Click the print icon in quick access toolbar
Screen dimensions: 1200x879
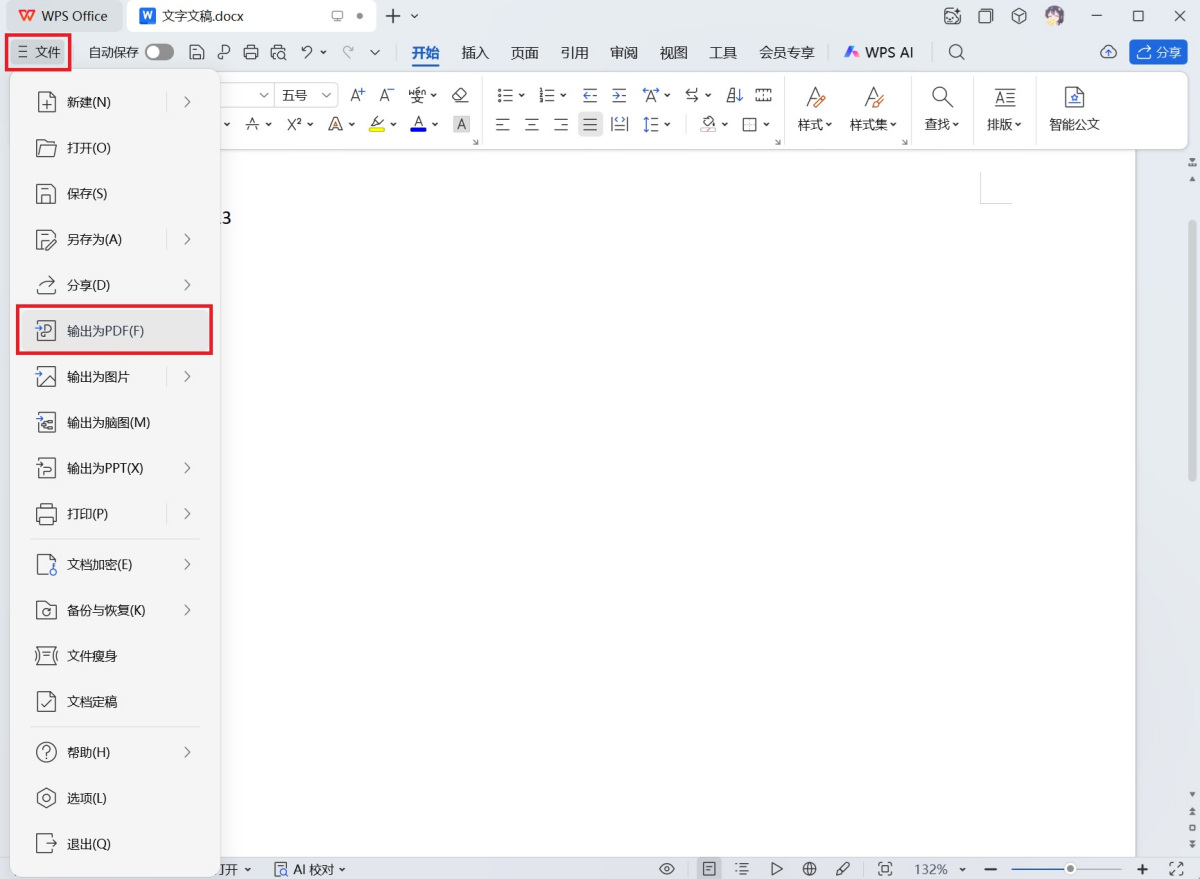(x=251, y=51)
